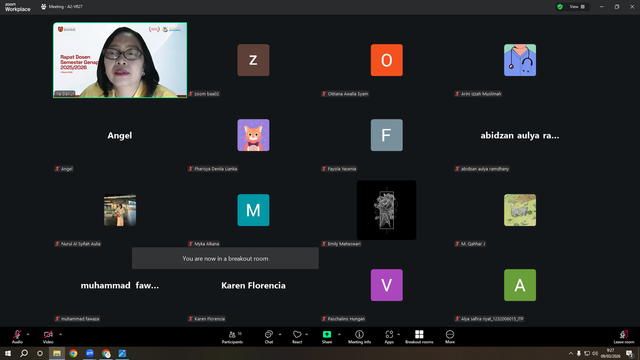Open Breakout rooms

[419, 337]
